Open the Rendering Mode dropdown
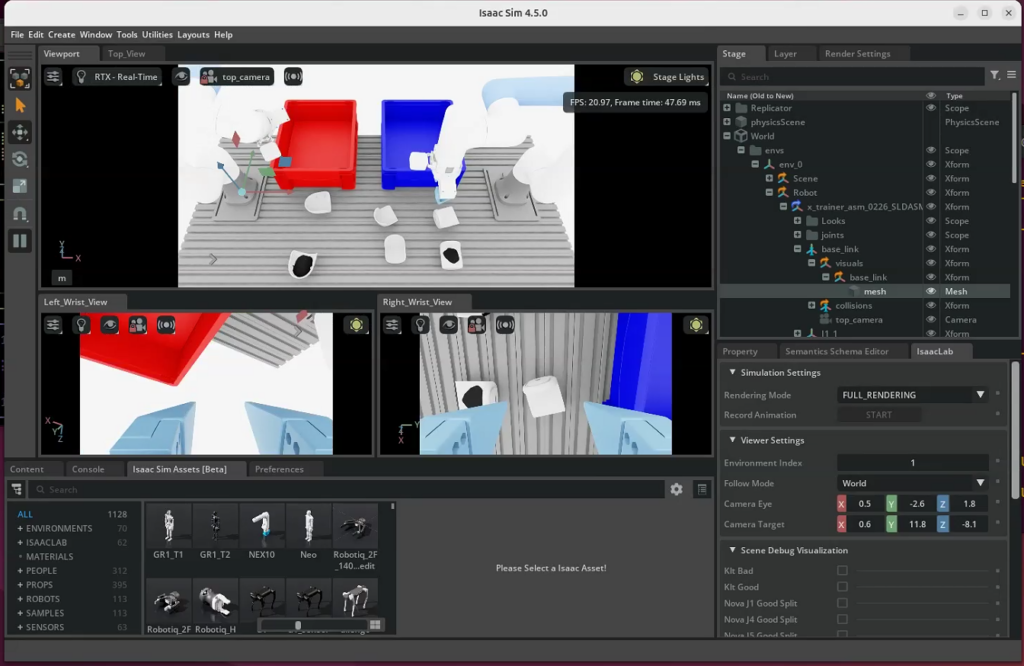The height and width of the screenshot is (666, 1024). click(x=912, y=395)
